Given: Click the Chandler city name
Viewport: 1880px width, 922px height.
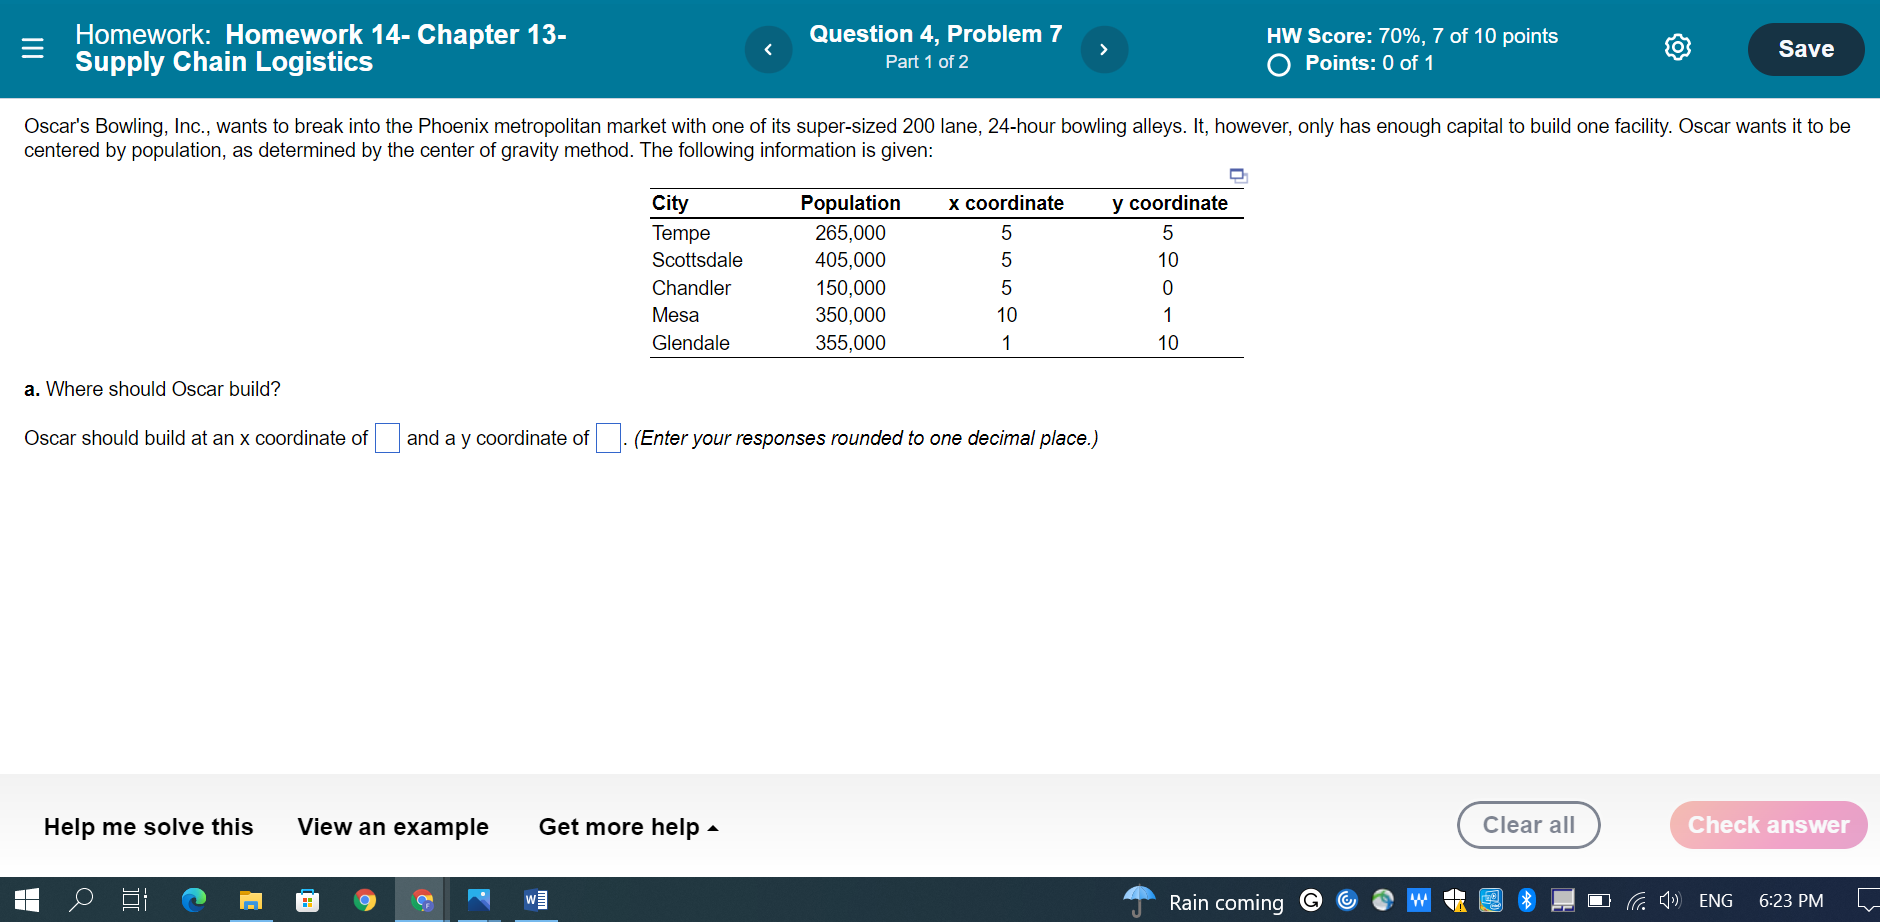Looking at the screenshot, I should point(691,288).
